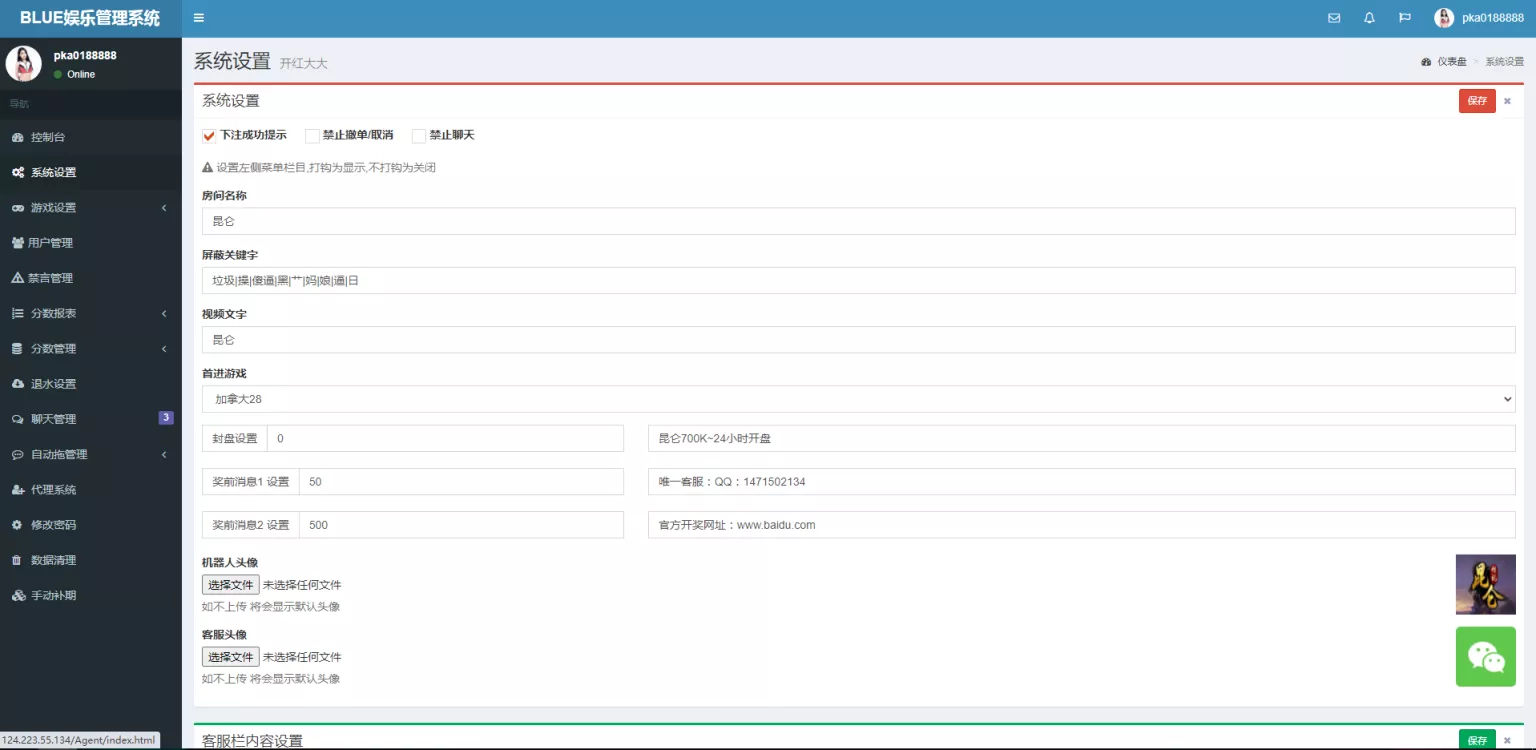Click the red 保存 button
The image size is (1536, 750).
pyautogui.click(x=1477, y=101)
